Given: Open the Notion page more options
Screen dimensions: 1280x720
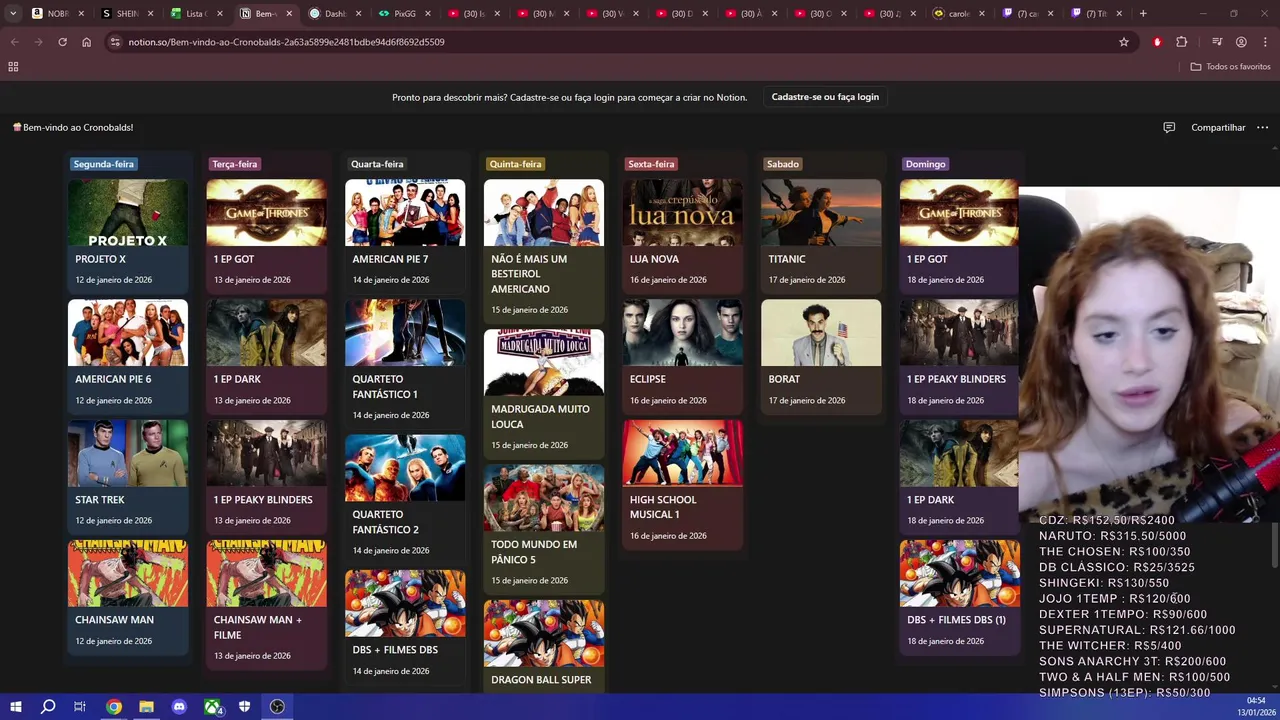Looking at the screenshot, I should [1262, 128].
